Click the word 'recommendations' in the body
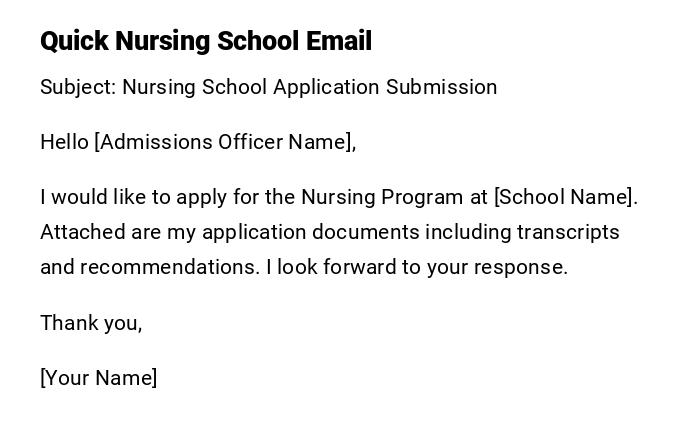The width and height of the screenshot is (700, 440). click(x=170, y=267)
